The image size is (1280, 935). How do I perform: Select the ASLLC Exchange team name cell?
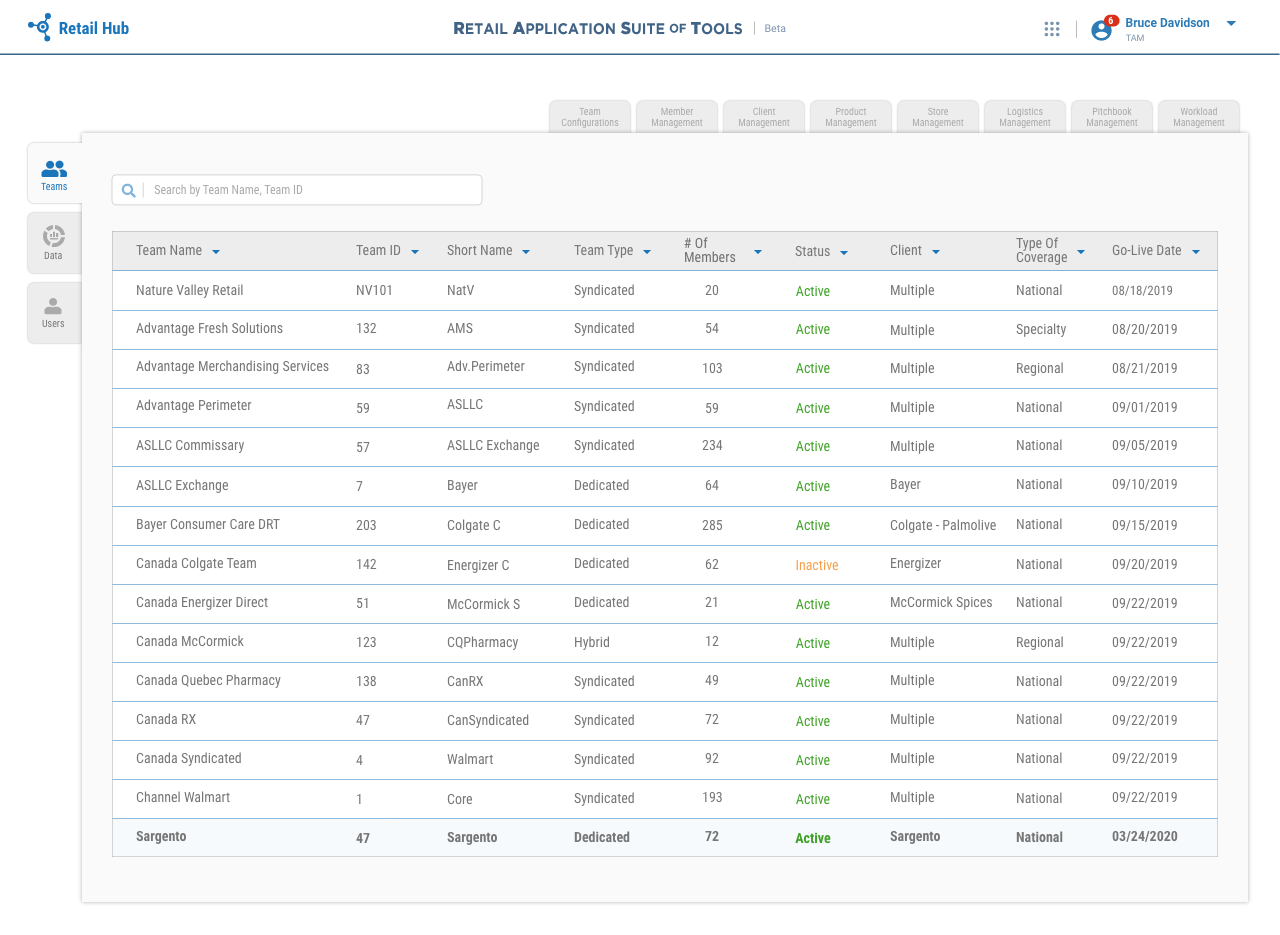182,486
